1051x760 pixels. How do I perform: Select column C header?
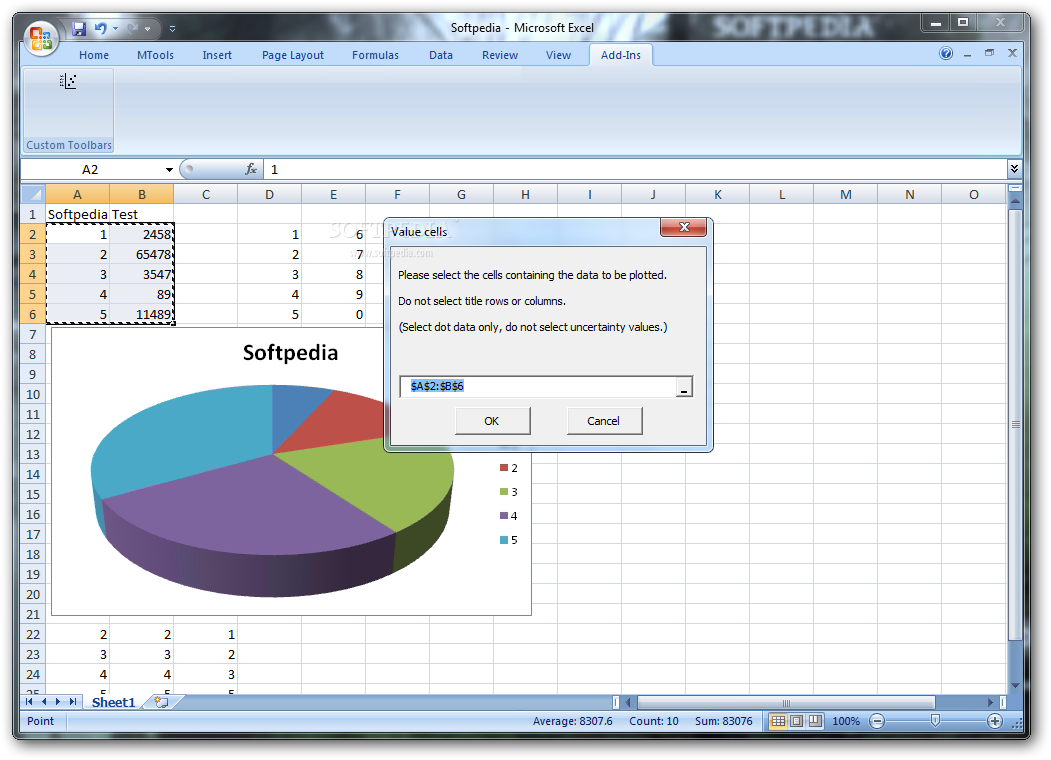click(x=206, y=194)
